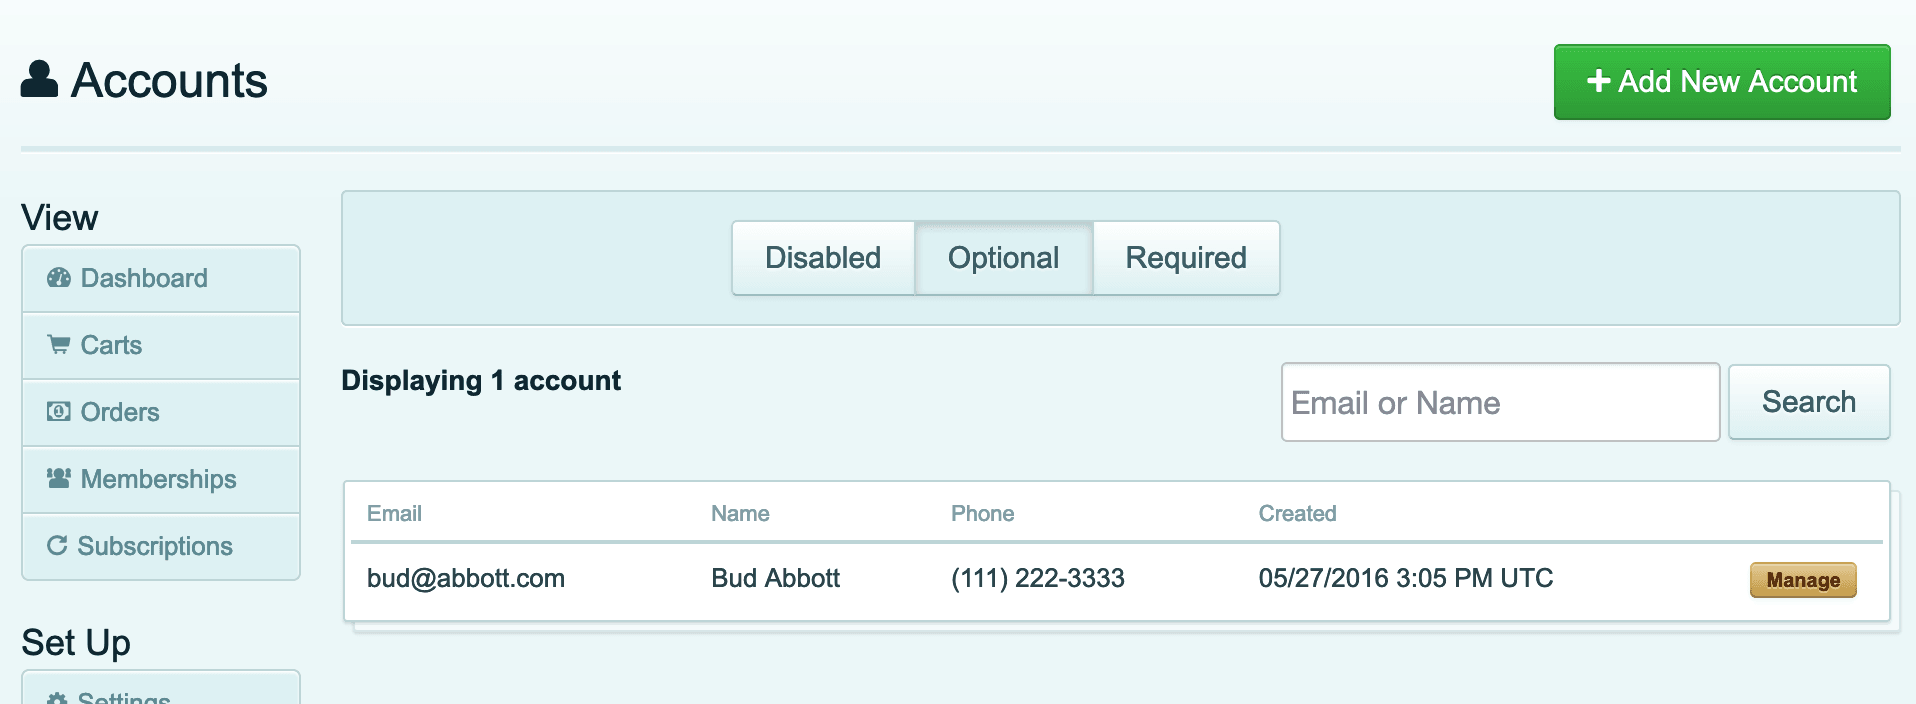Set accounts mode to Disabled

click(x=823, y=258)
